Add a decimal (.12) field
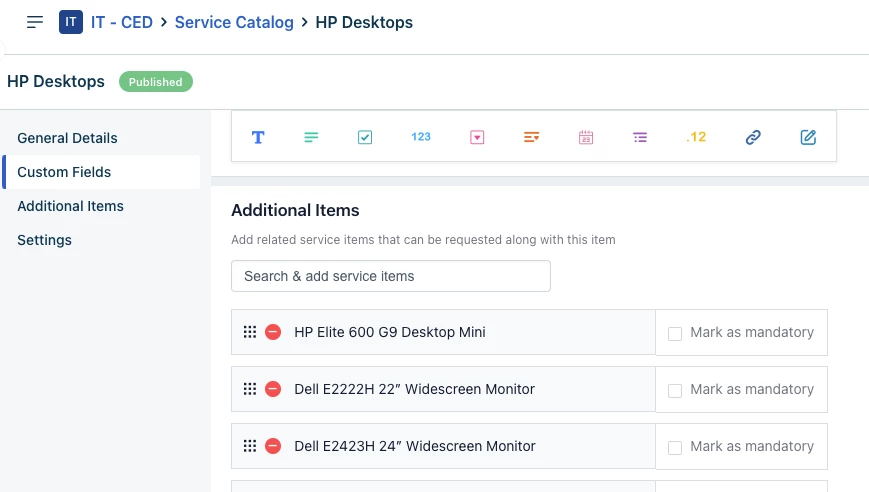 (696, 137)
